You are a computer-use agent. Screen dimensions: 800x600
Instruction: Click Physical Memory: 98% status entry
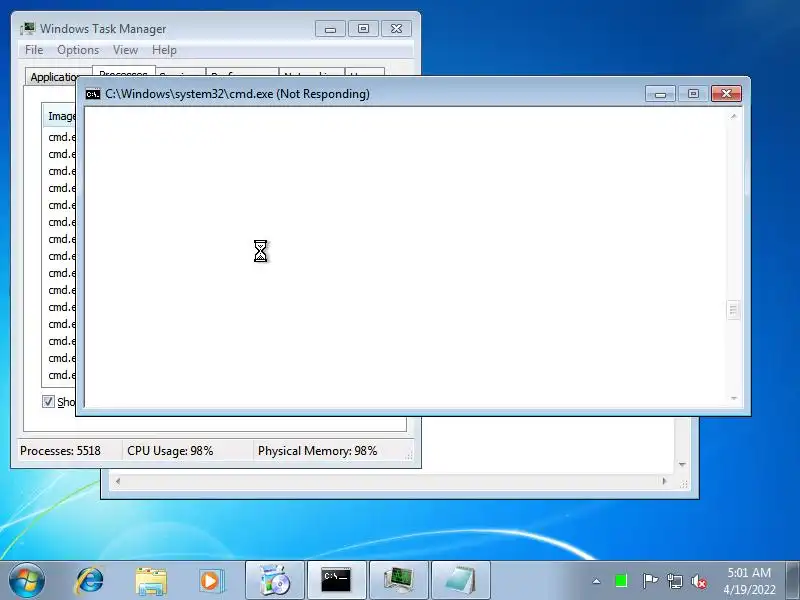point(317,451)
